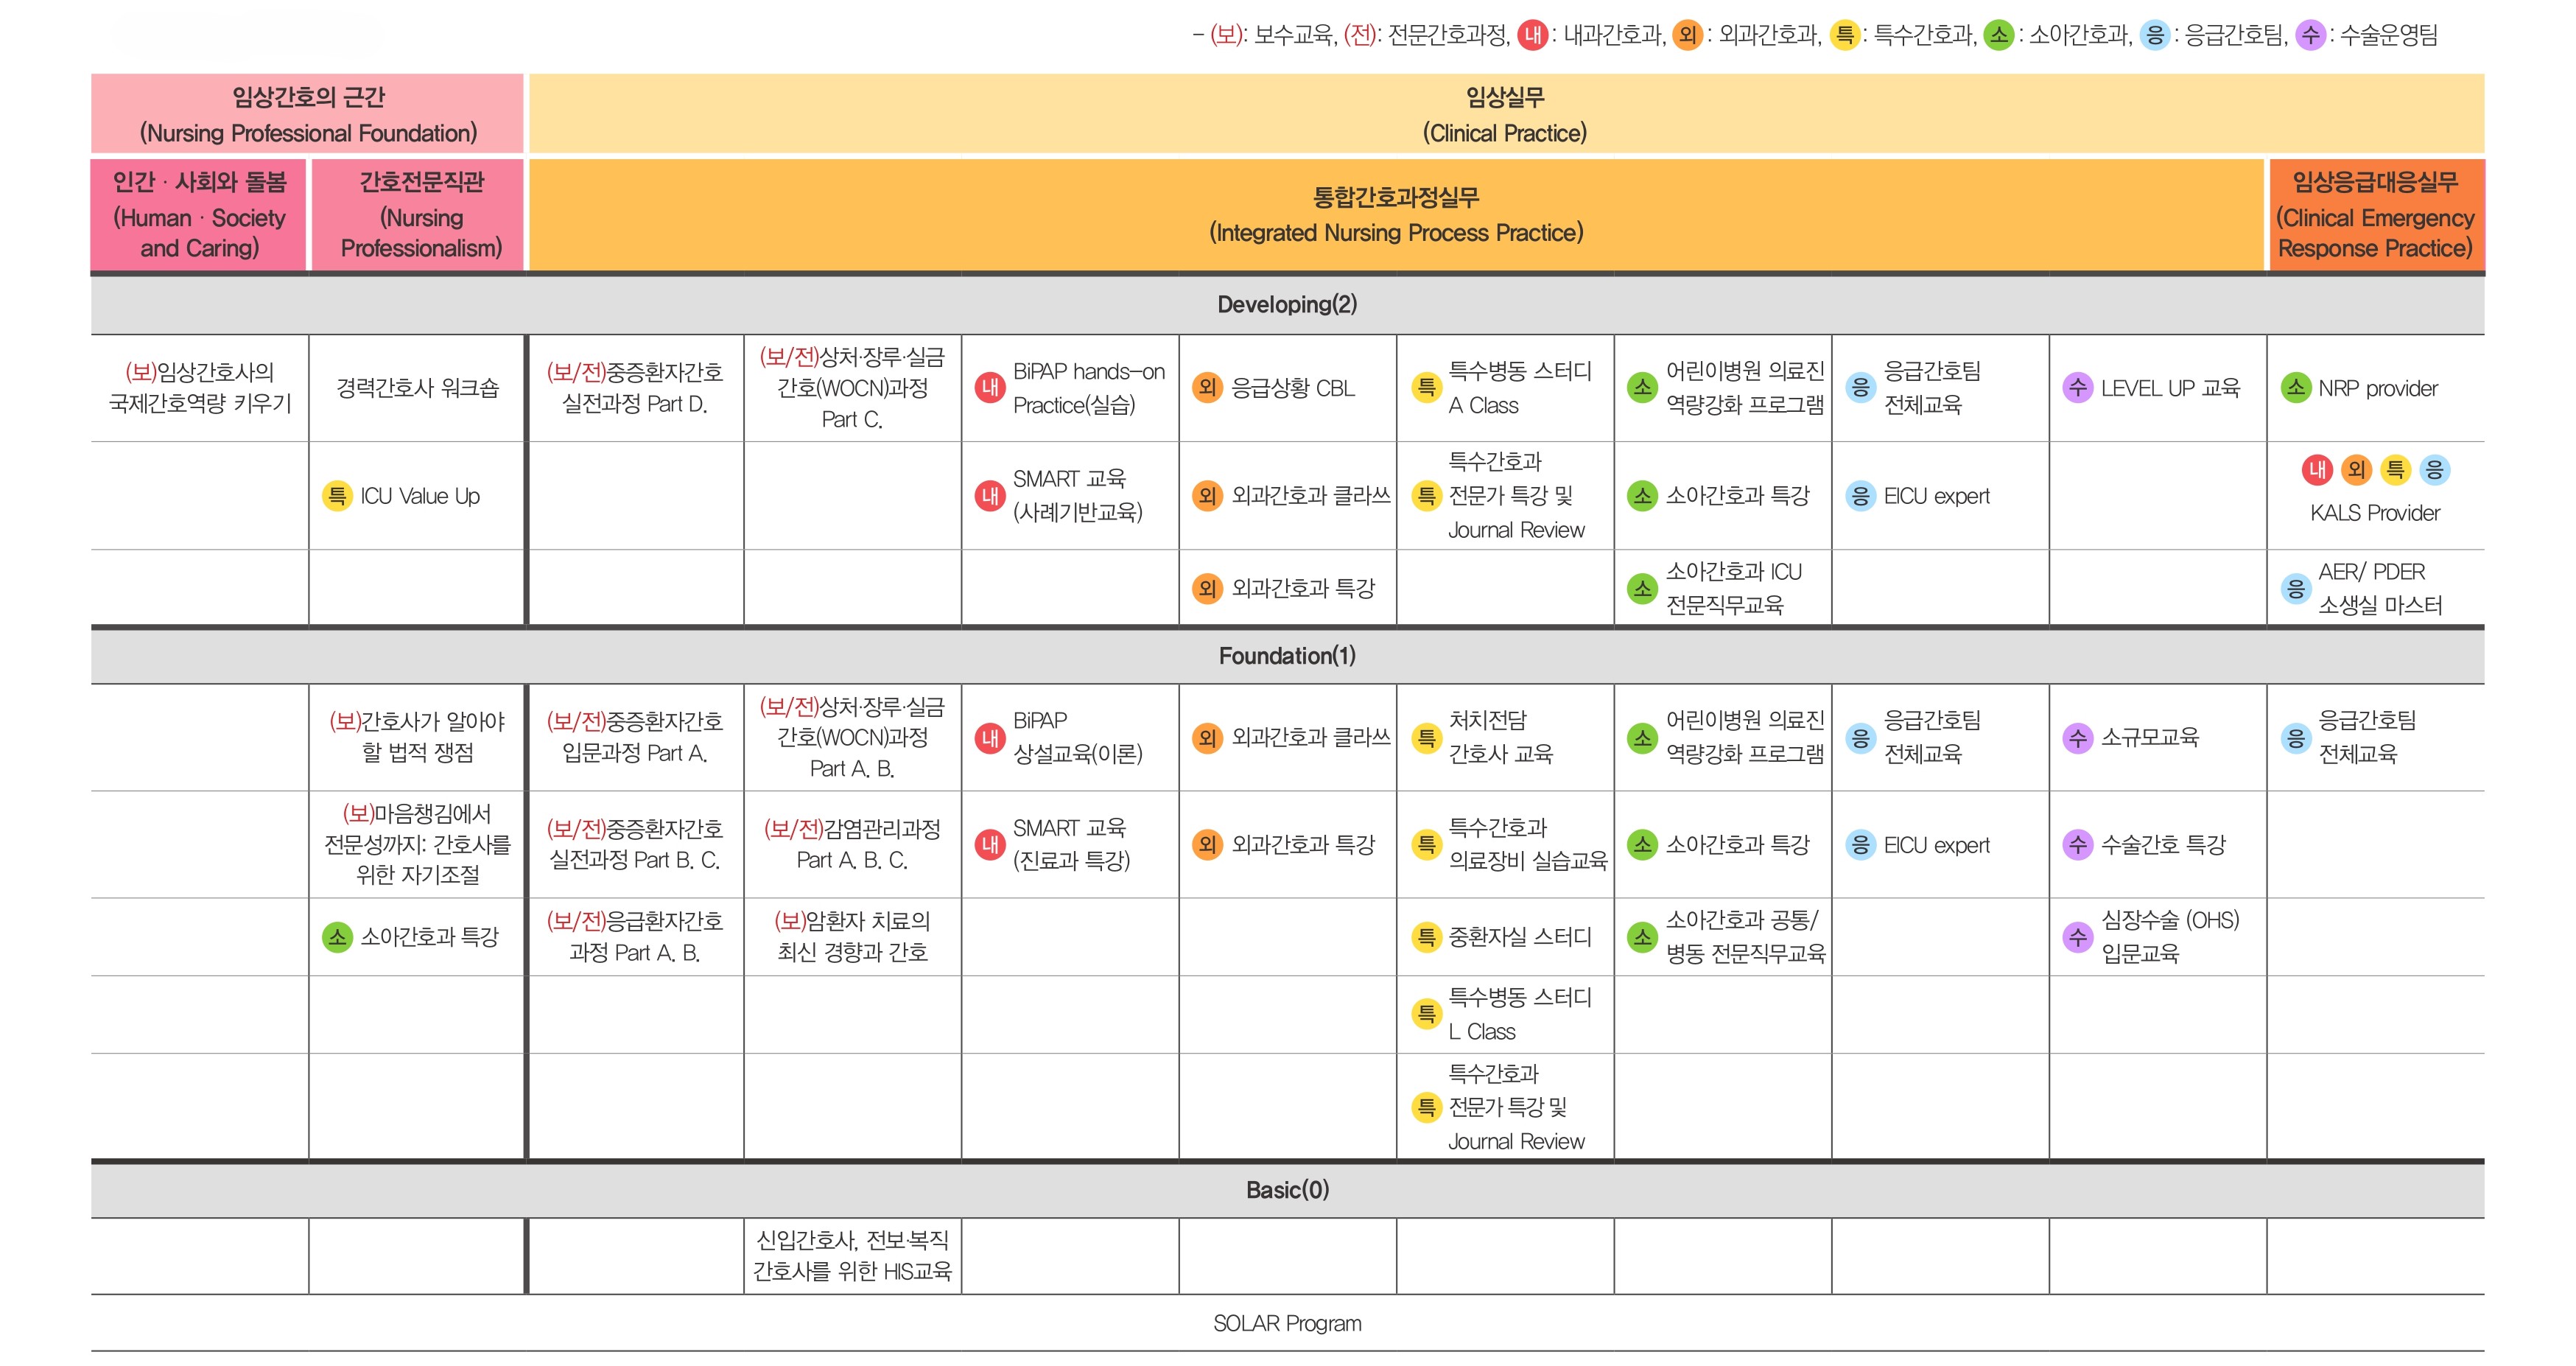Select the Developing(2) section header
2576x1366 pixels.
tap(1287, 305)
